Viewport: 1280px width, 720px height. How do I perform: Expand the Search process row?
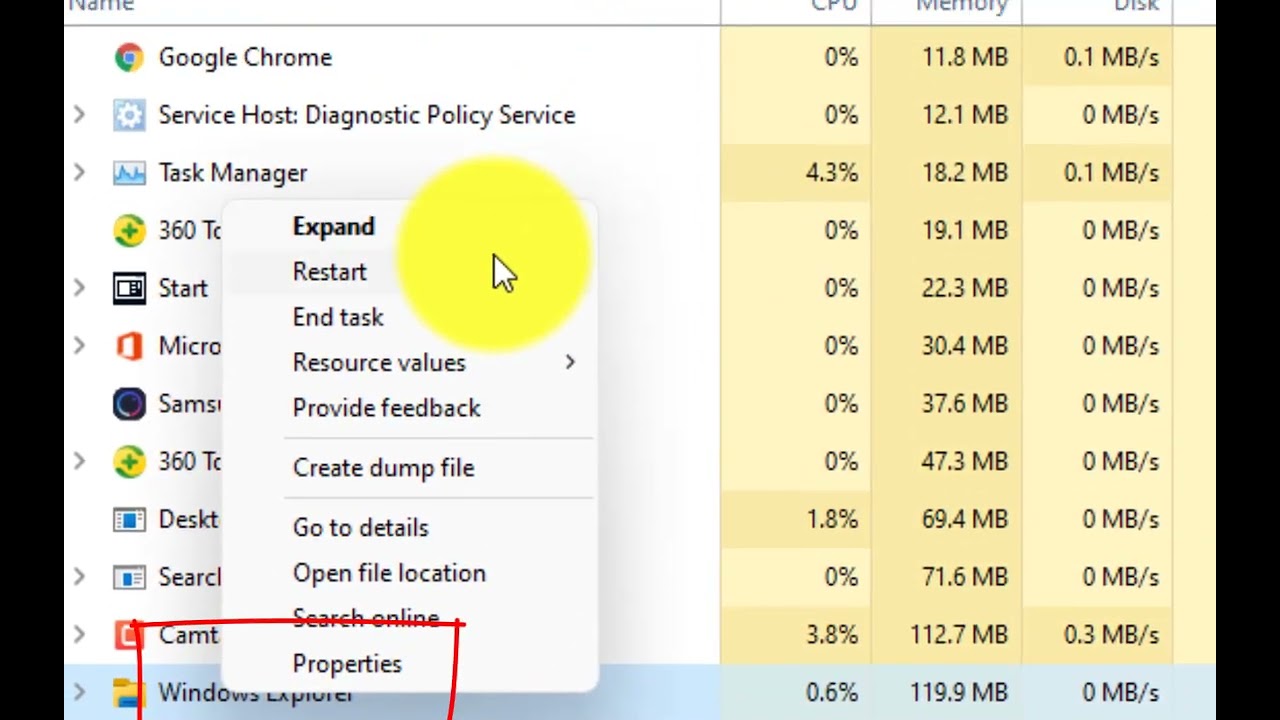pyautogui.click(x=79, y=577)
